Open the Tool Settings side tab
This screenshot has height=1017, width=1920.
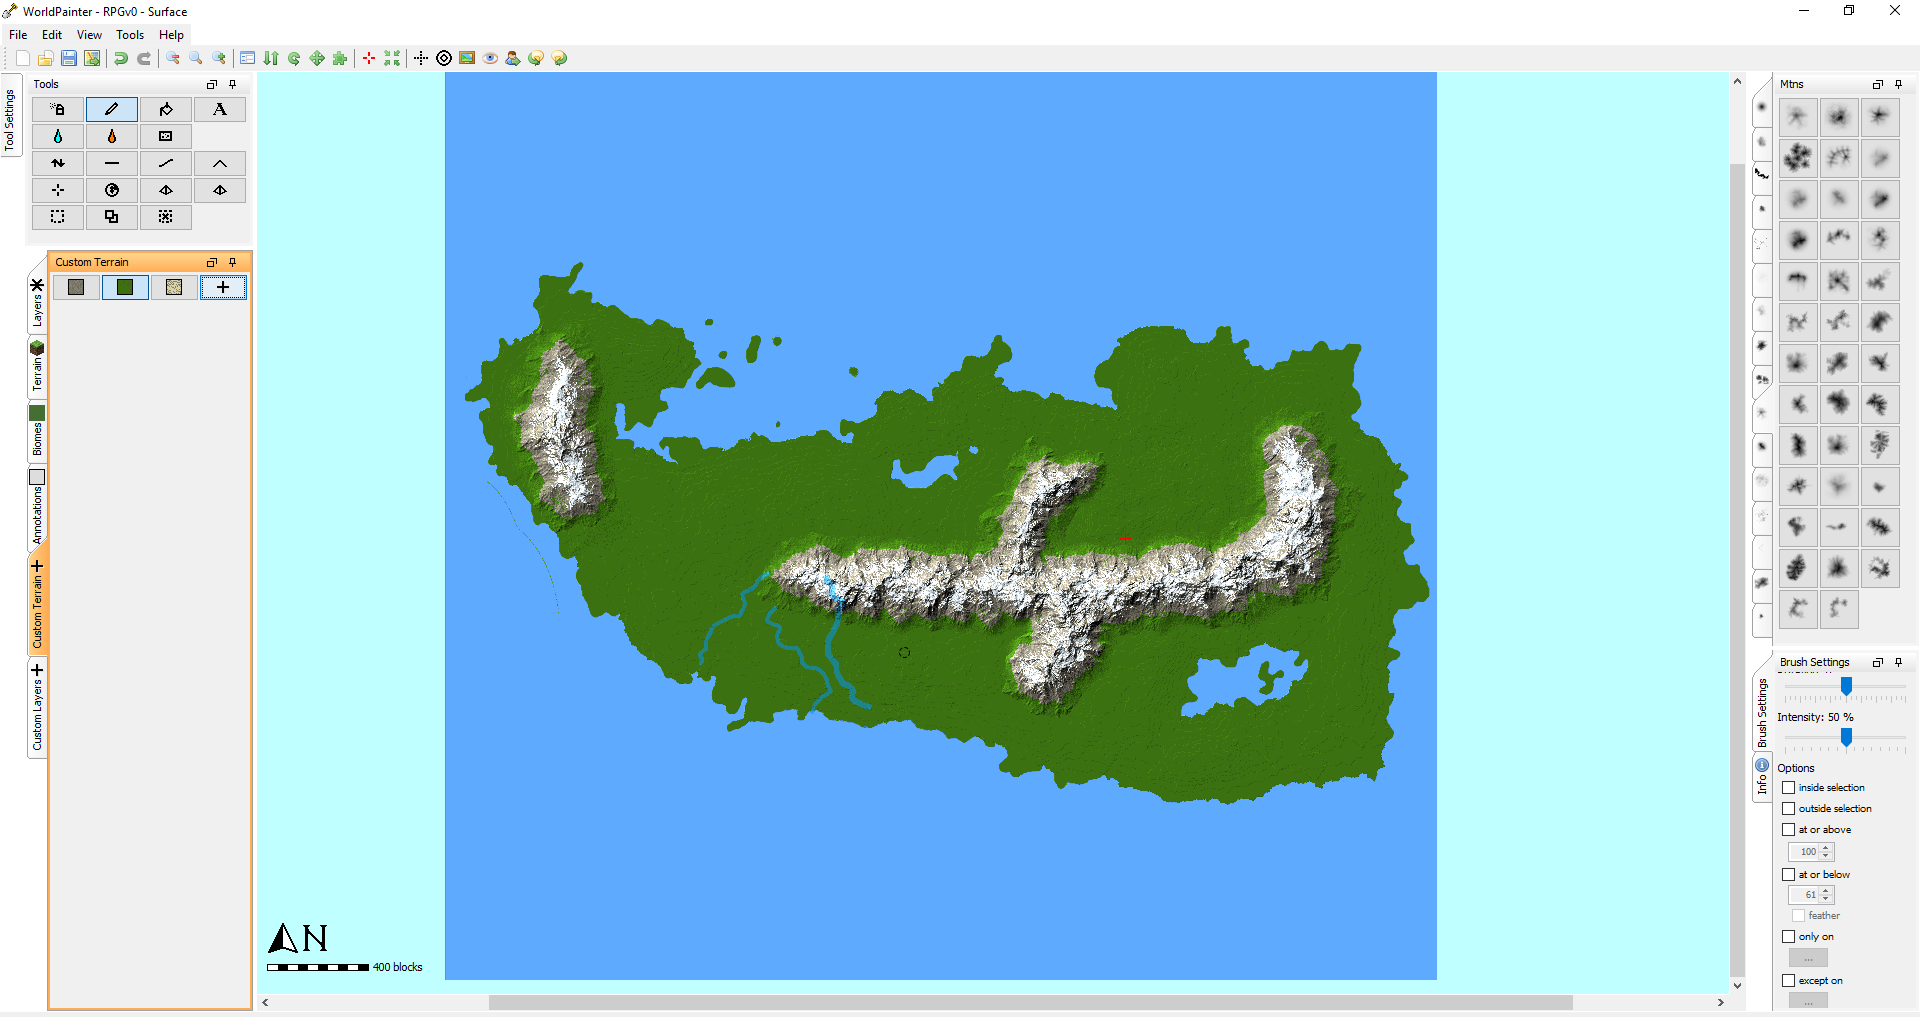point(10,117)
